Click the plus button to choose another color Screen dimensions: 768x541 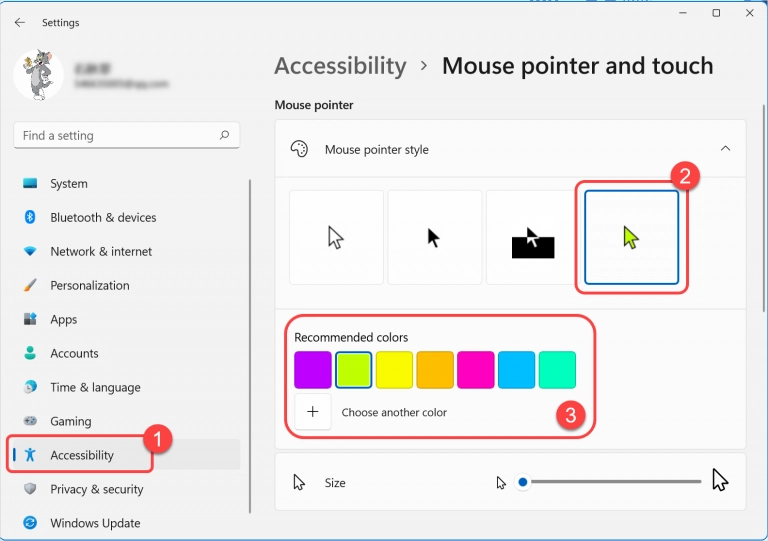pos(312,412)
